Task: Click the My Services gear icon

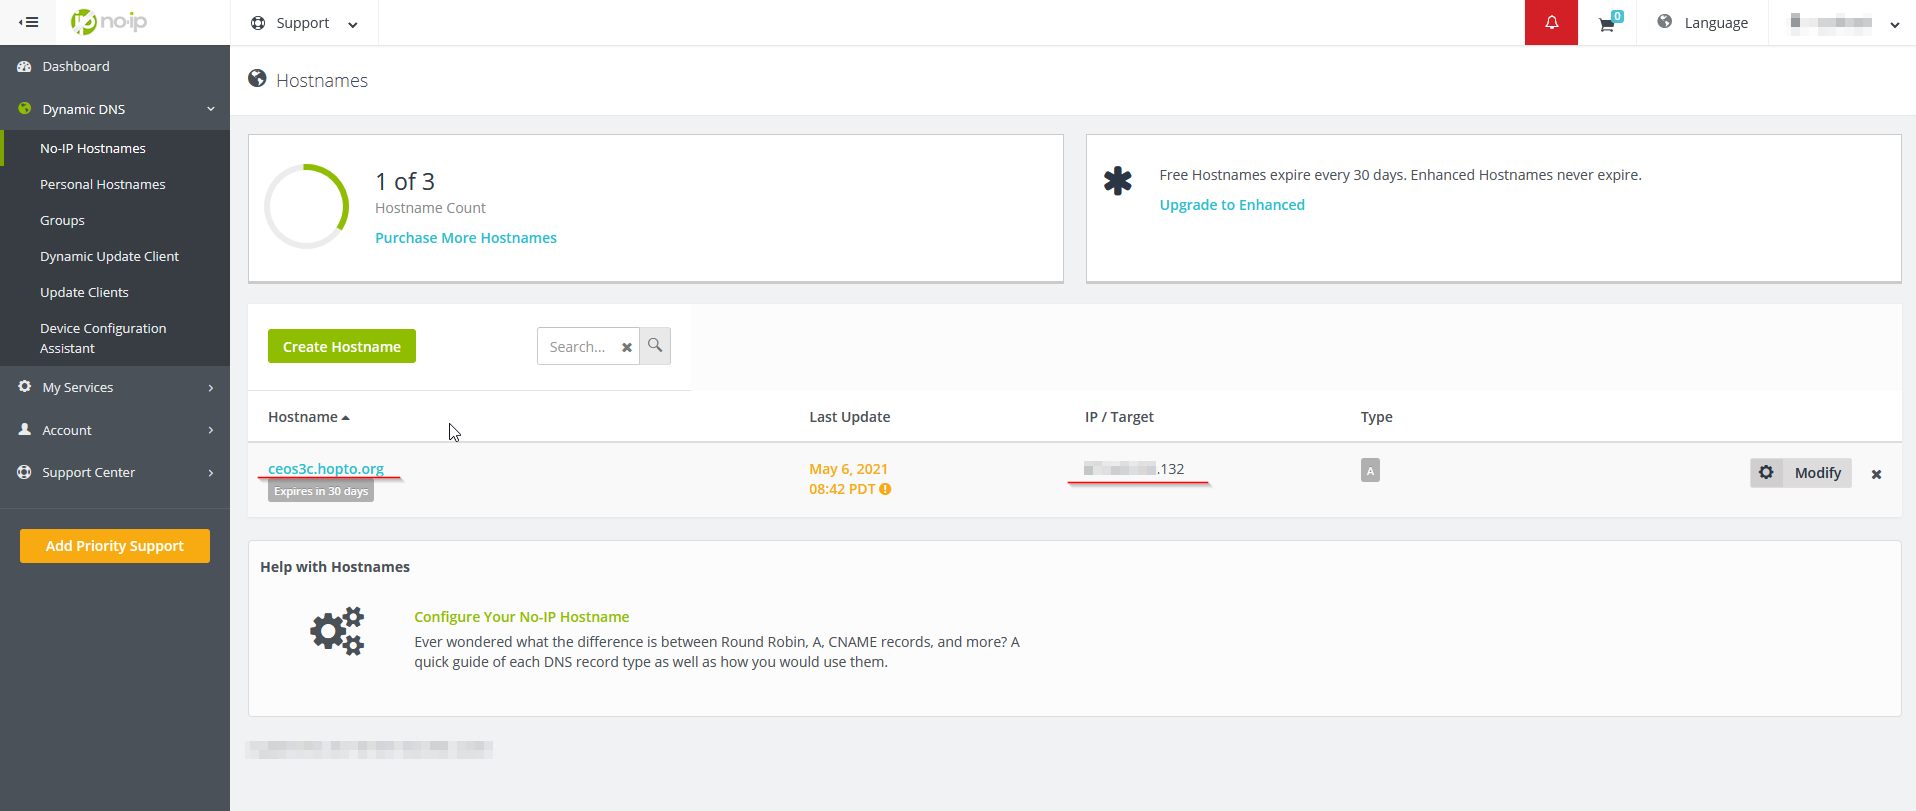Action: tap(25, 386)
